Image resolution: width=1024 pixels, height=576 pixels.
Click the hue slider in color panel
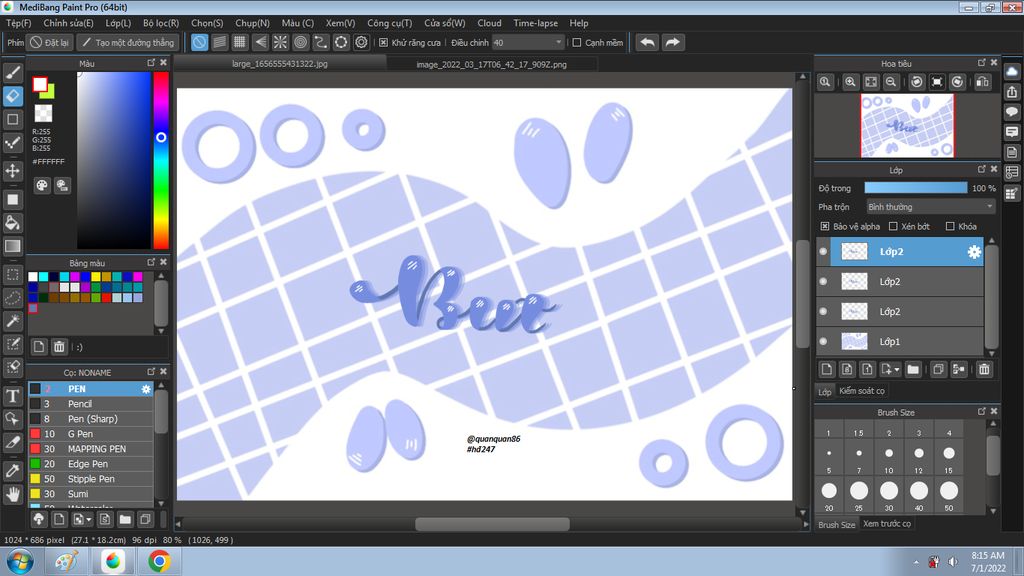coord(161,160)
